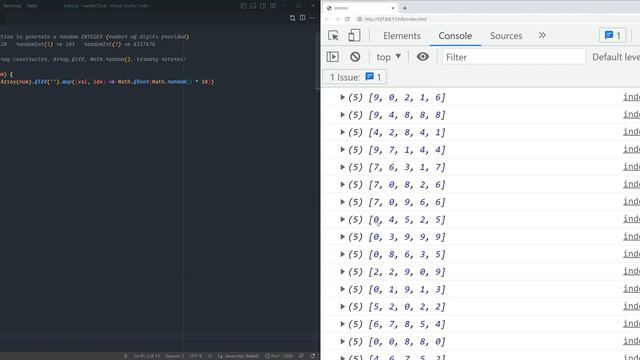The image size is (640, 360).
Task: Expand the array [7, 0, 9, 6, 6]
Action: click(x=342, y=202)
